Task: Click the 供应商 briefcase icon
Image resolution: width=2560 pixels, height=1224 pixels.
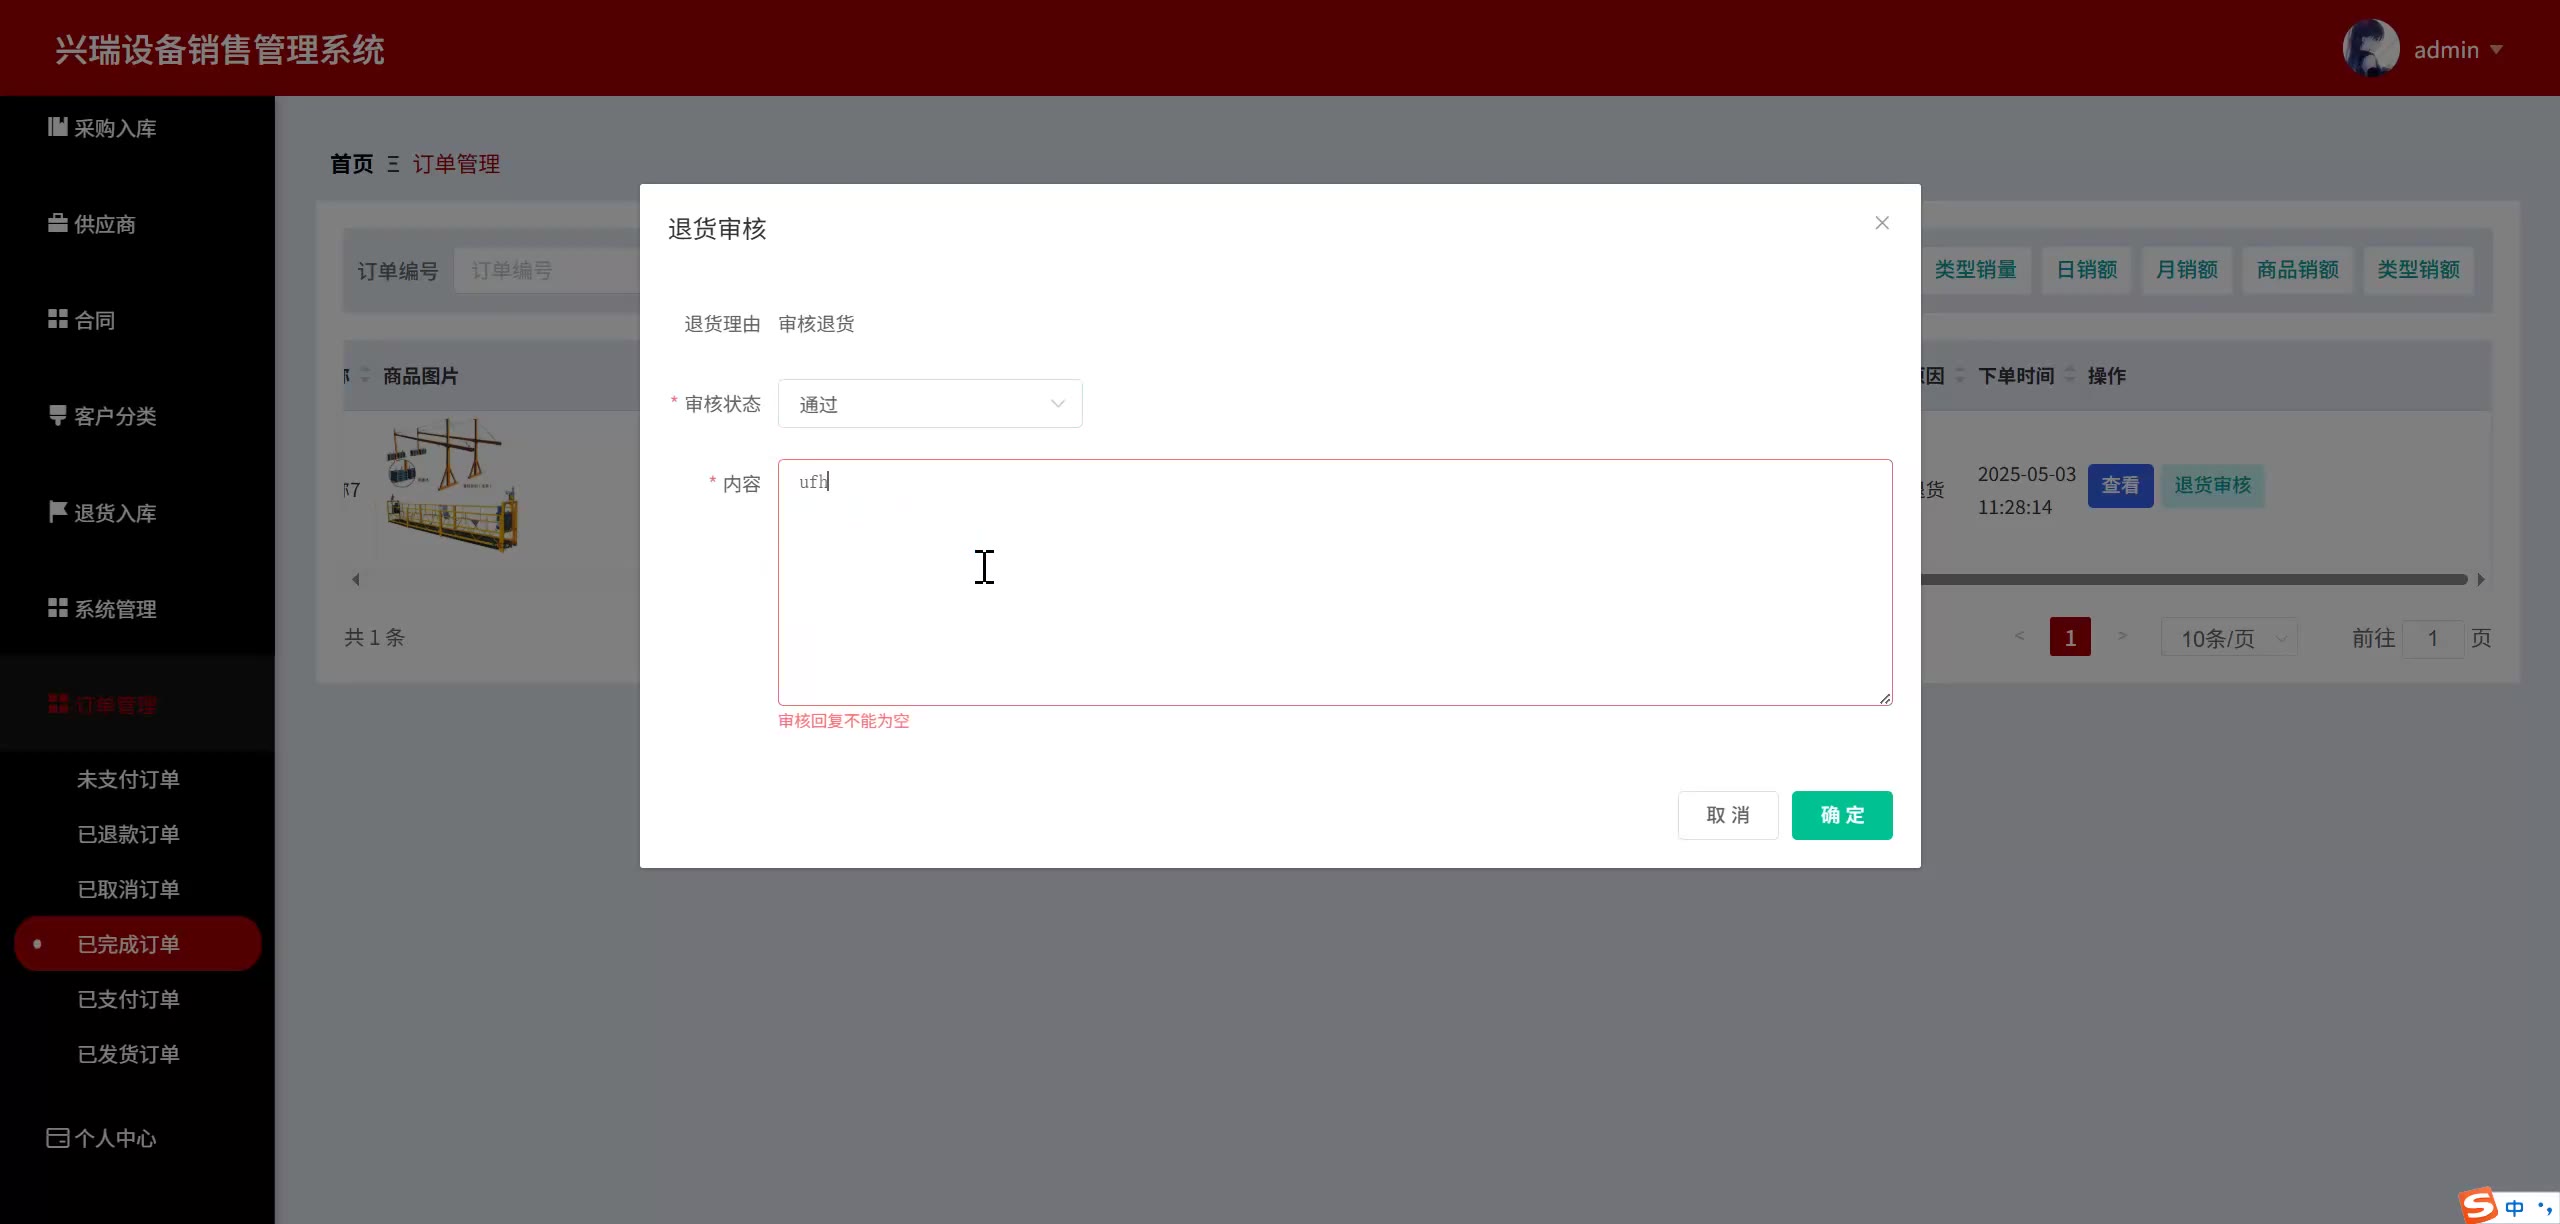Action: [57, 223]
